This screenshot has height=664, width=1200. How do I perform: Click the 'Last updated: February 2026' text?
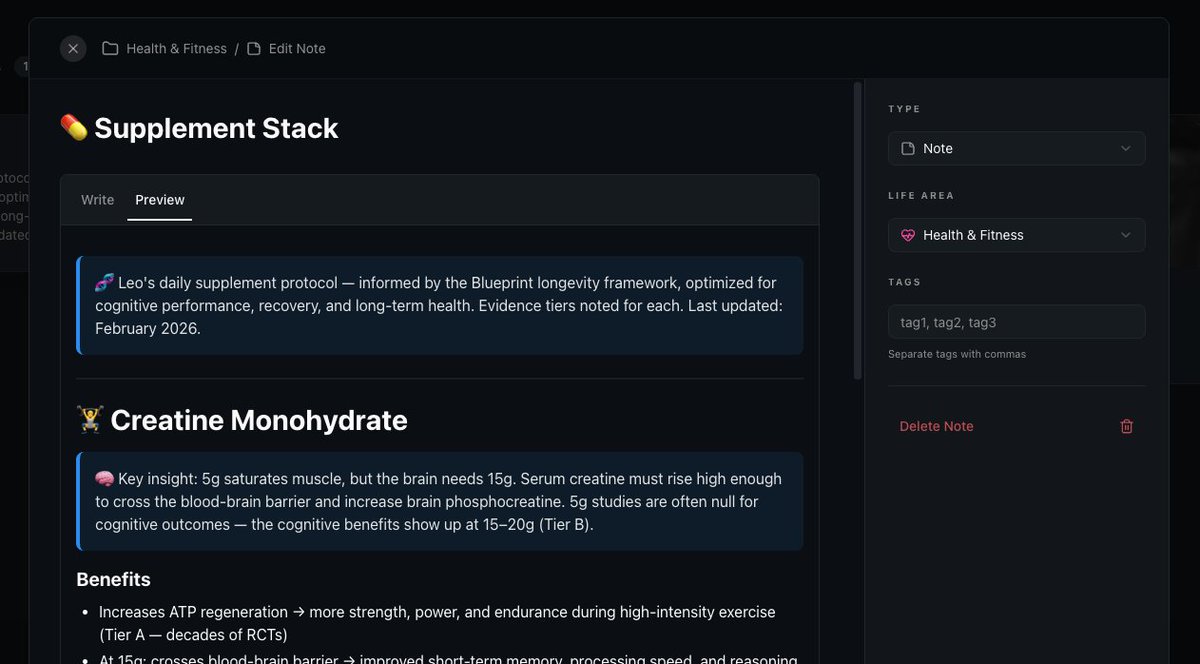tap(439, 317)
